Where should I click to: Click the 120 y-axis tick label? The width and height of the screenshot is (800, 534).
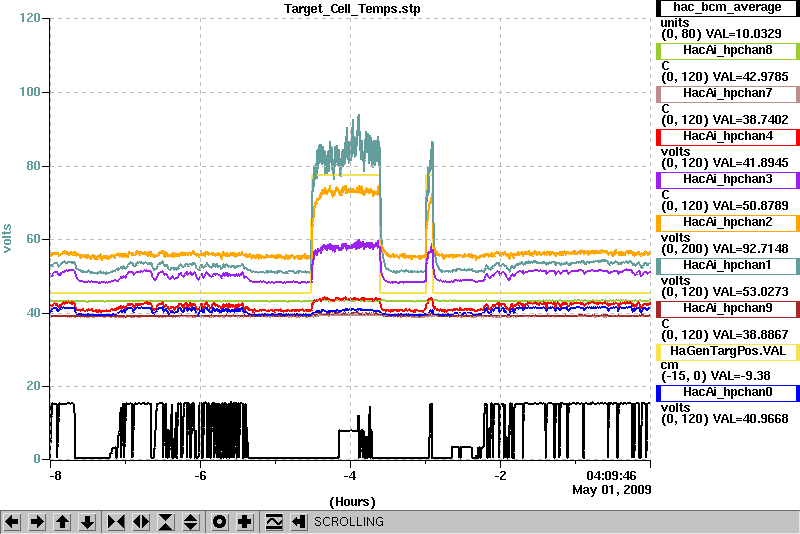[x=30, y=18]
